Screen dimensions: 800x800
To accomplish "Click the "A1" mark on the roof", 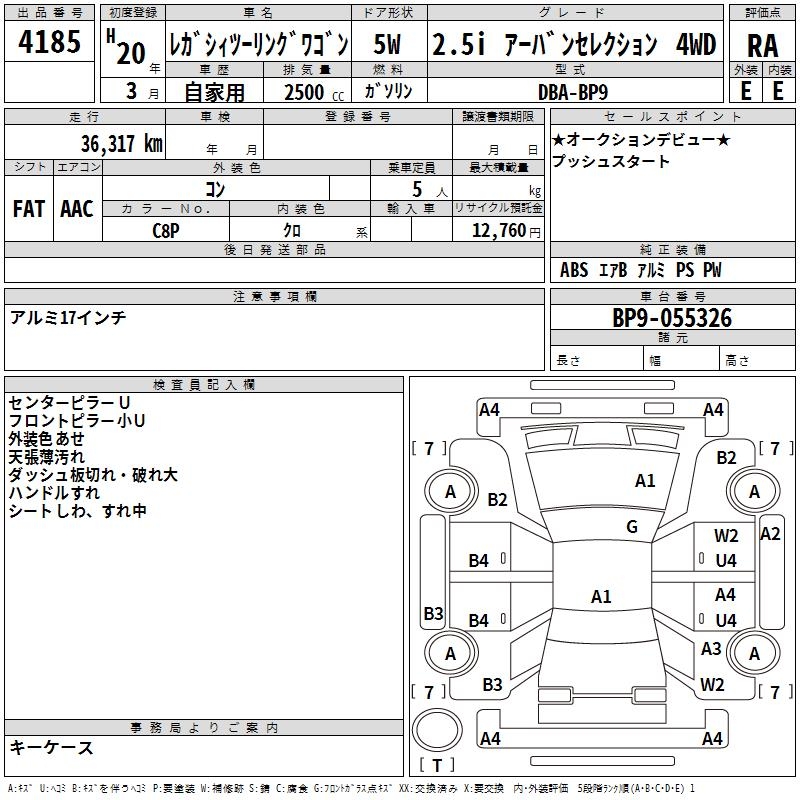I will tap(601, 596).
